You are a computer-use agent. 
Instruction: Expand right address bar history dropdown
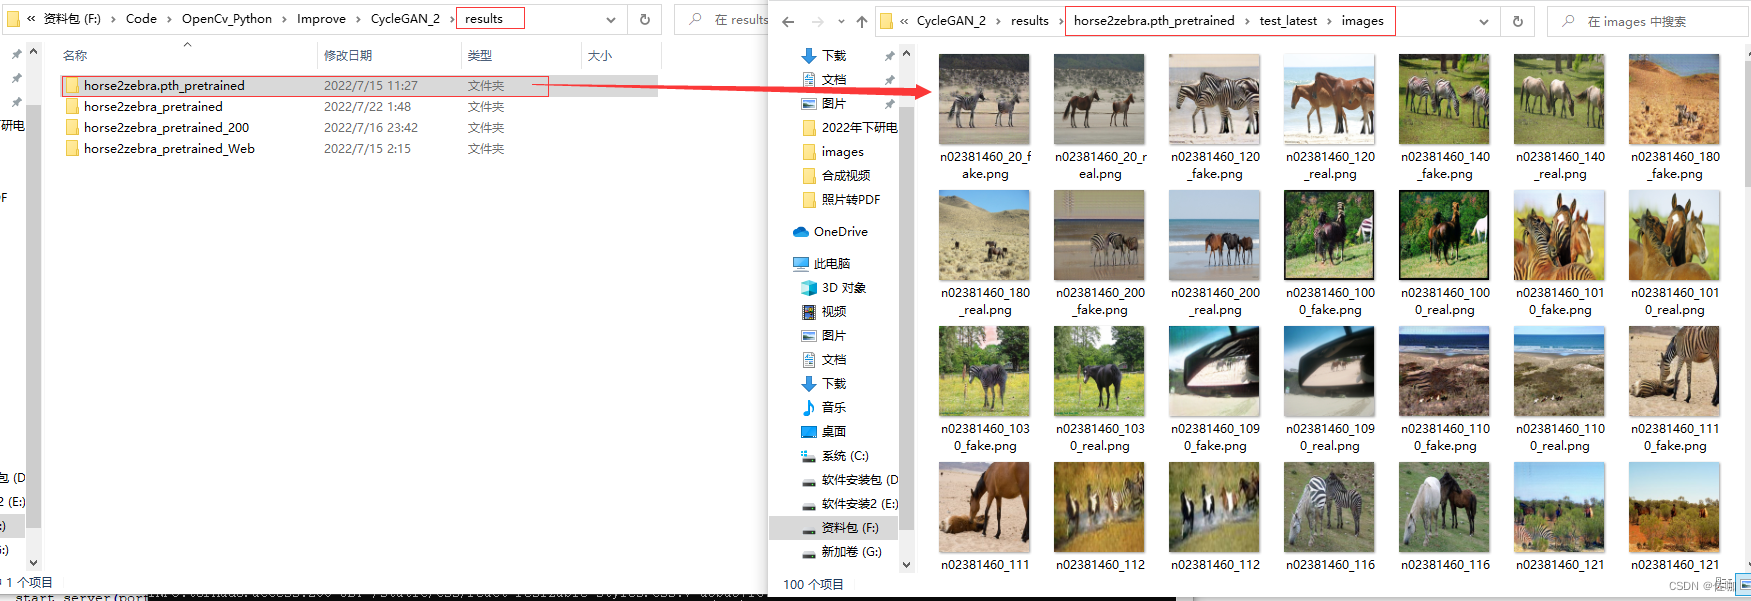(1483, 21)
